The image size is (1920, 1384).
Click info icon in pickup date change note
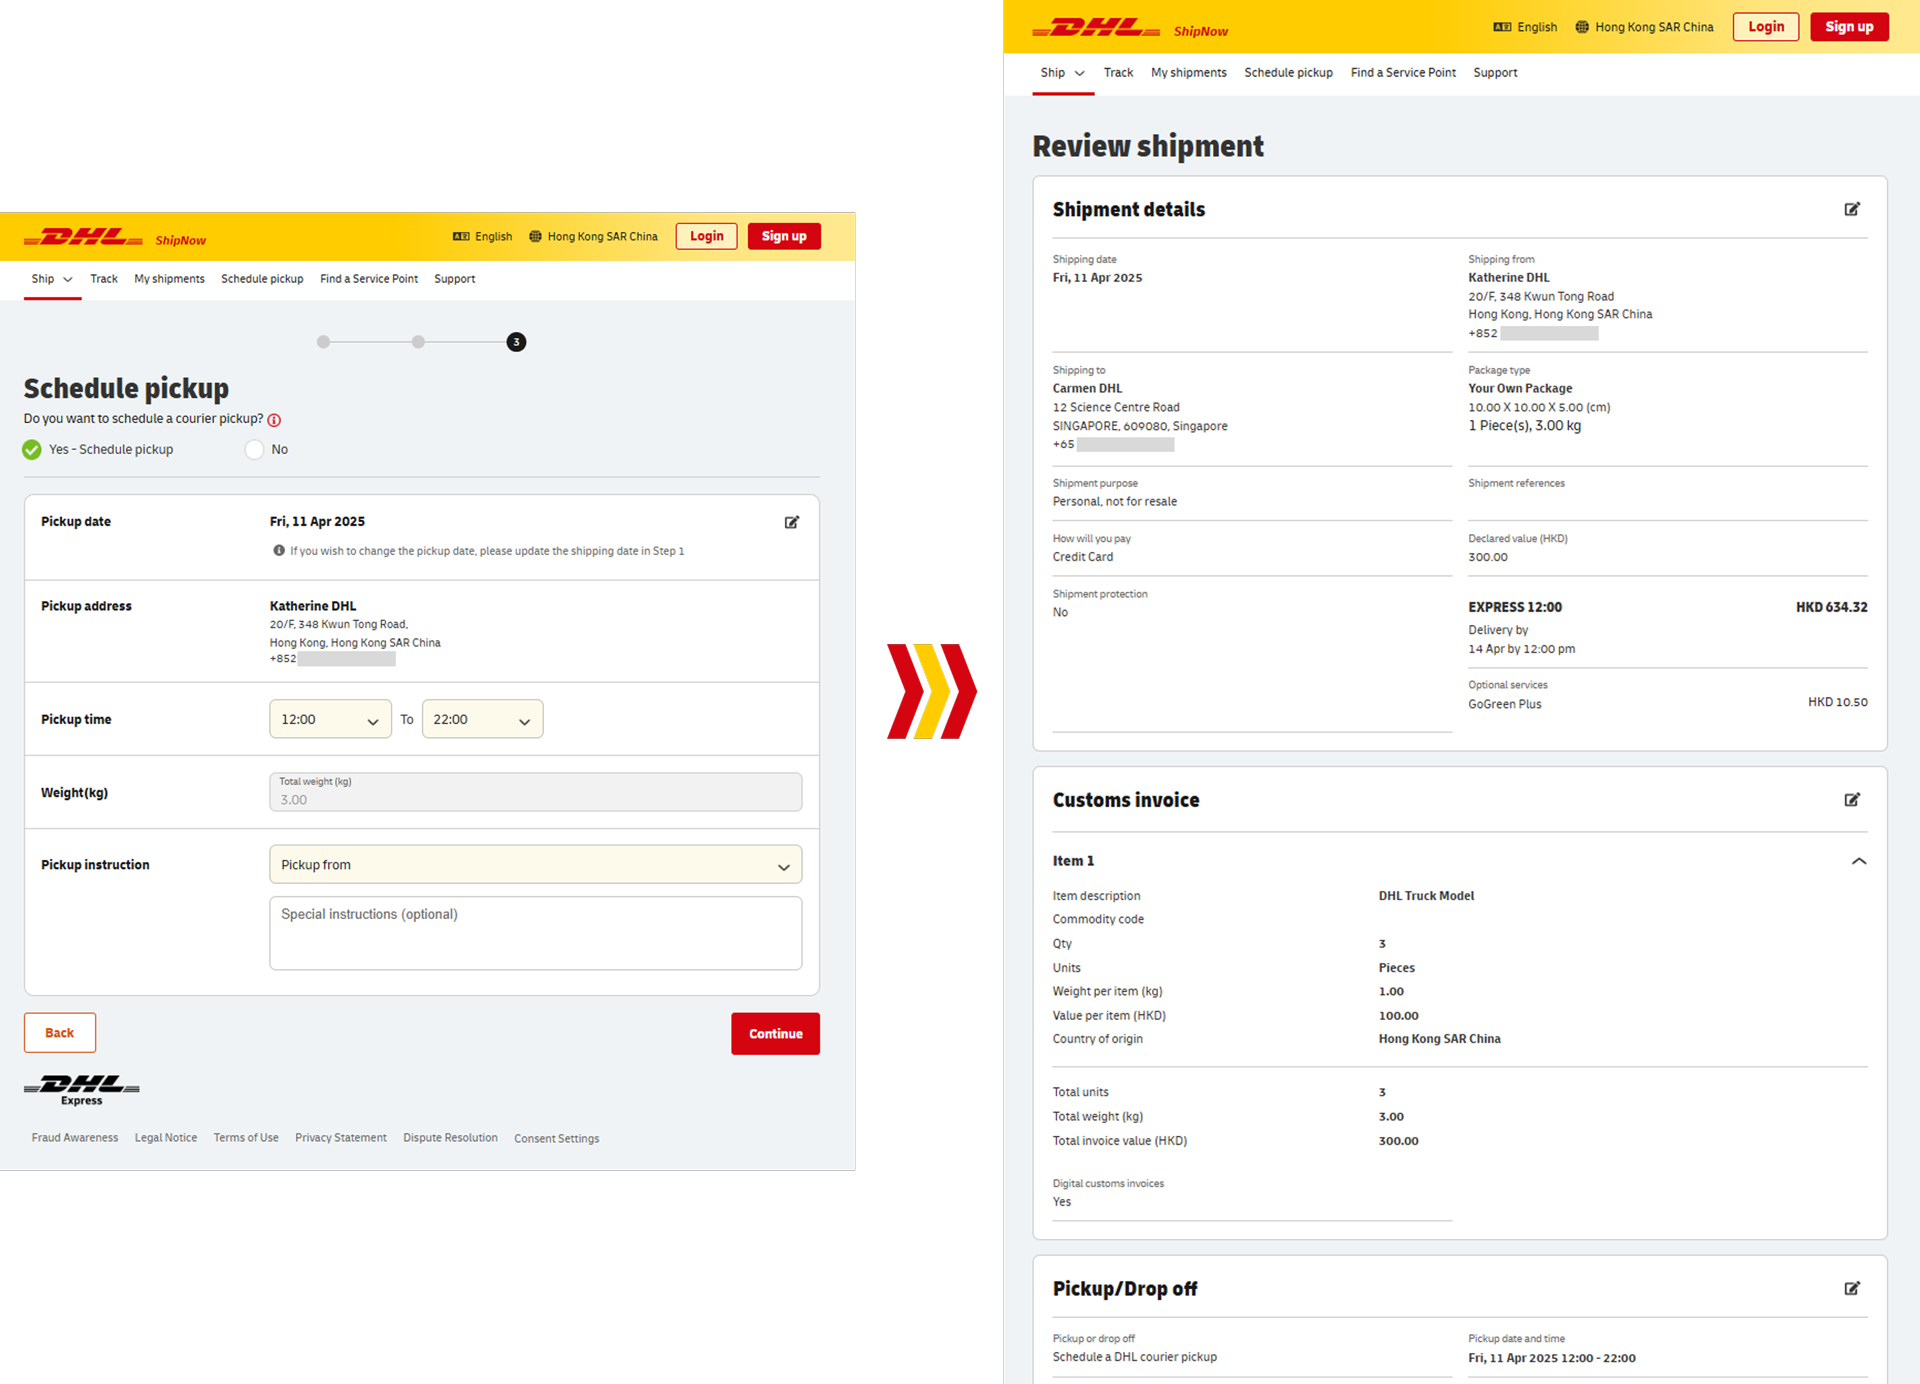279,550
